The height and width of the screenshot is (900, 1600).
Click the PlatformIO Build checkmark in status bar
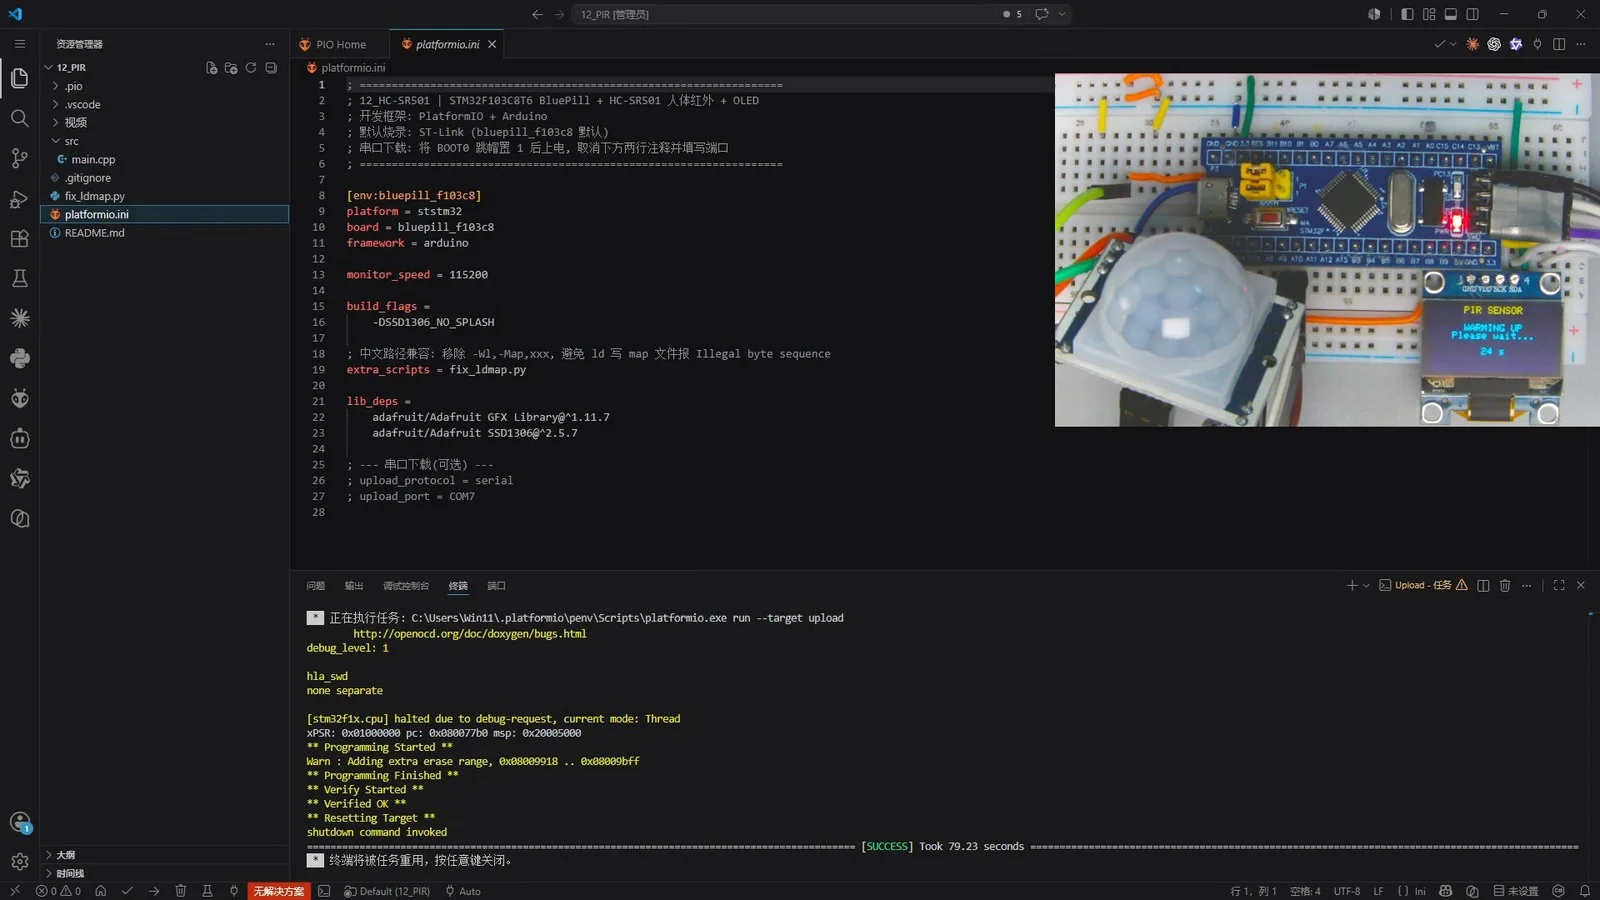coord(127,891)
